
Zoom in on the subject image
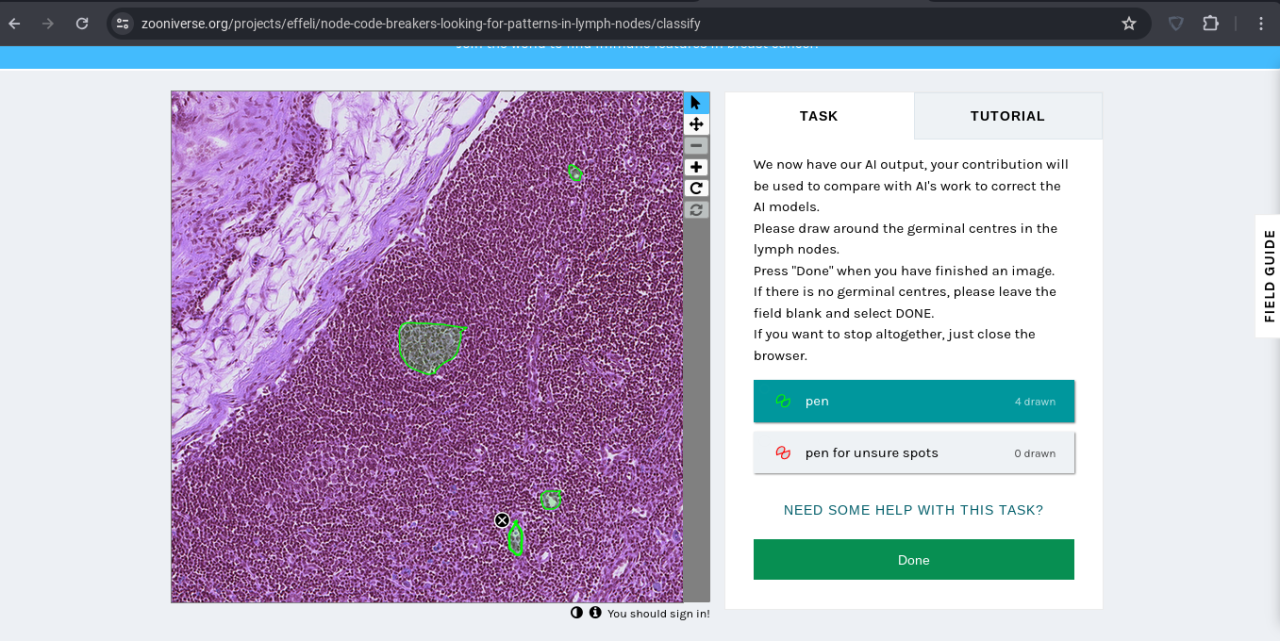(x=696, y=167)
